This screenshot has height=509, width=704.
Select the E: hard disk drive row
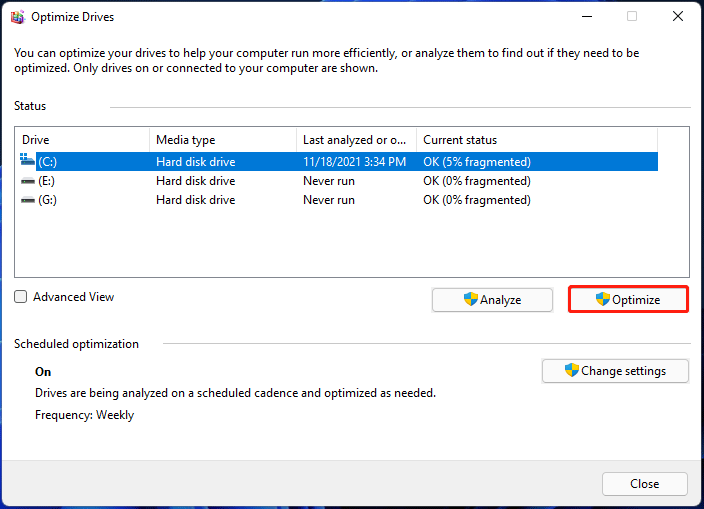point(195,181)
